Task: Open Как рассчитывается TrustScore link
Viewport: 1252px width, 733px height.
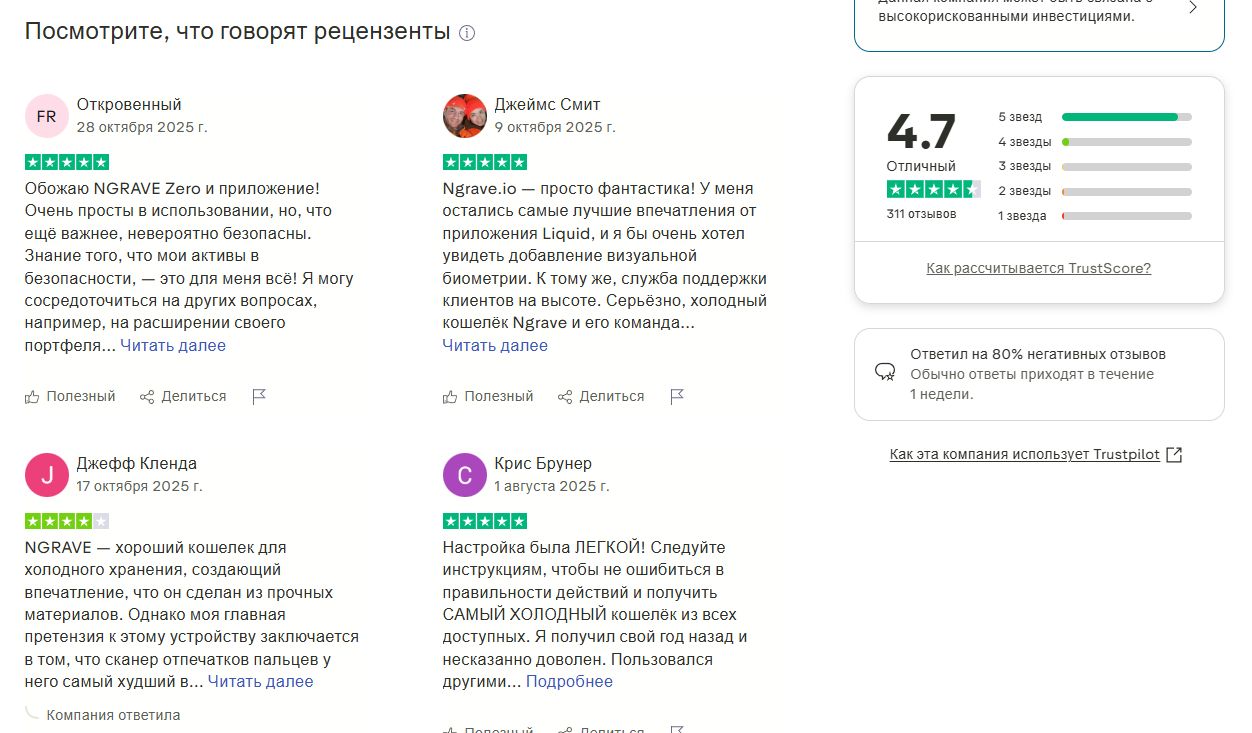Action: pyautogui.click(x=1039, y=268)
